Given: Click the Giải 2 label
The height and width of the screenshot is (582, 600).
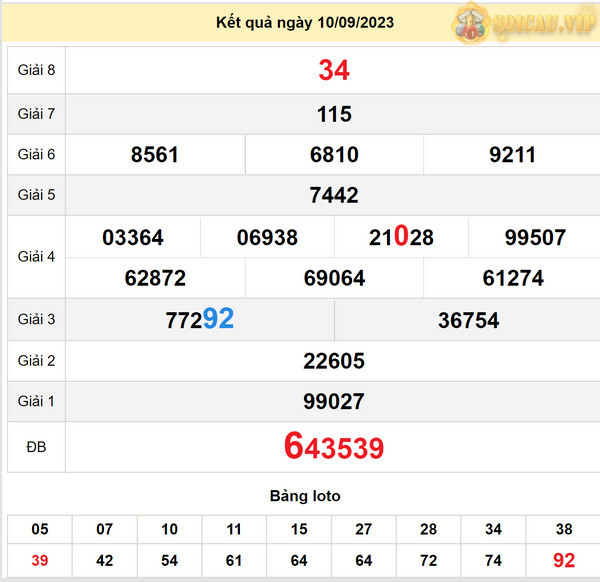Looking at the screenshot, I should (x=36, y=360).
